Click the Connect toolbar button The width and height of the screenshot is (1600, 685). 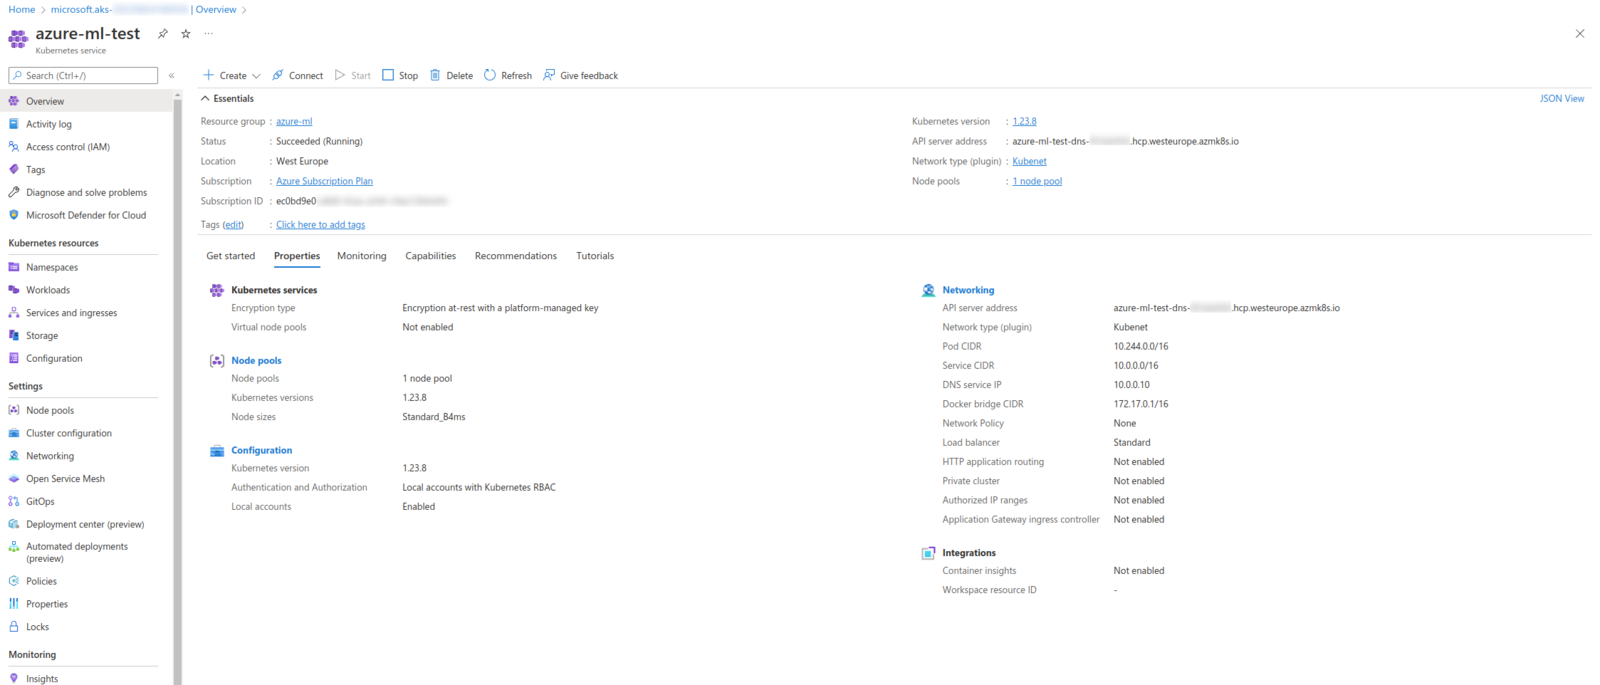click(297, 75)
